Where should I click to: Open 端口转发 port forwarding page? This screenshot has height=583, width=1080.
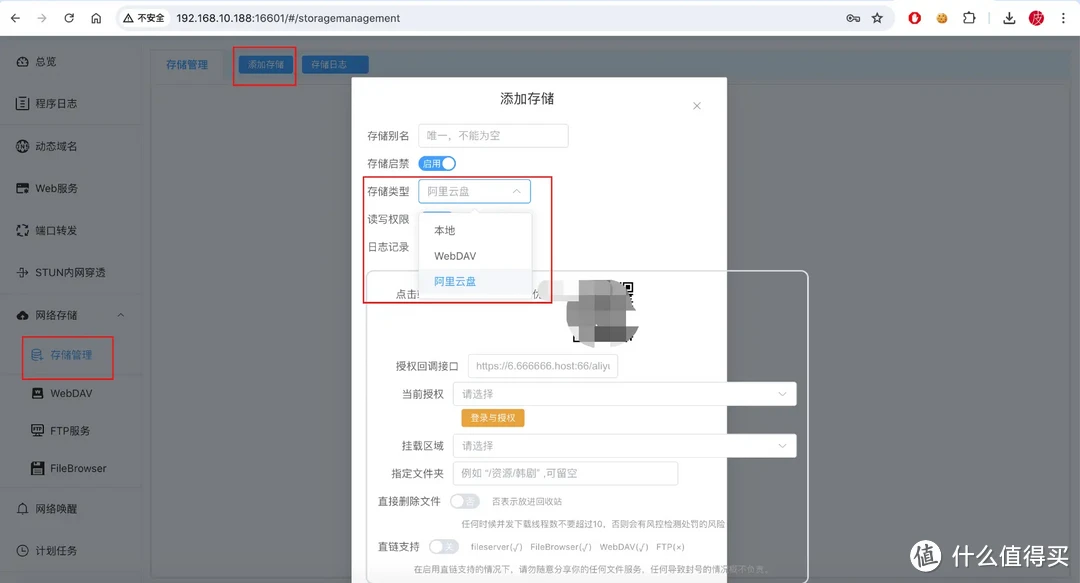(56, 230)
